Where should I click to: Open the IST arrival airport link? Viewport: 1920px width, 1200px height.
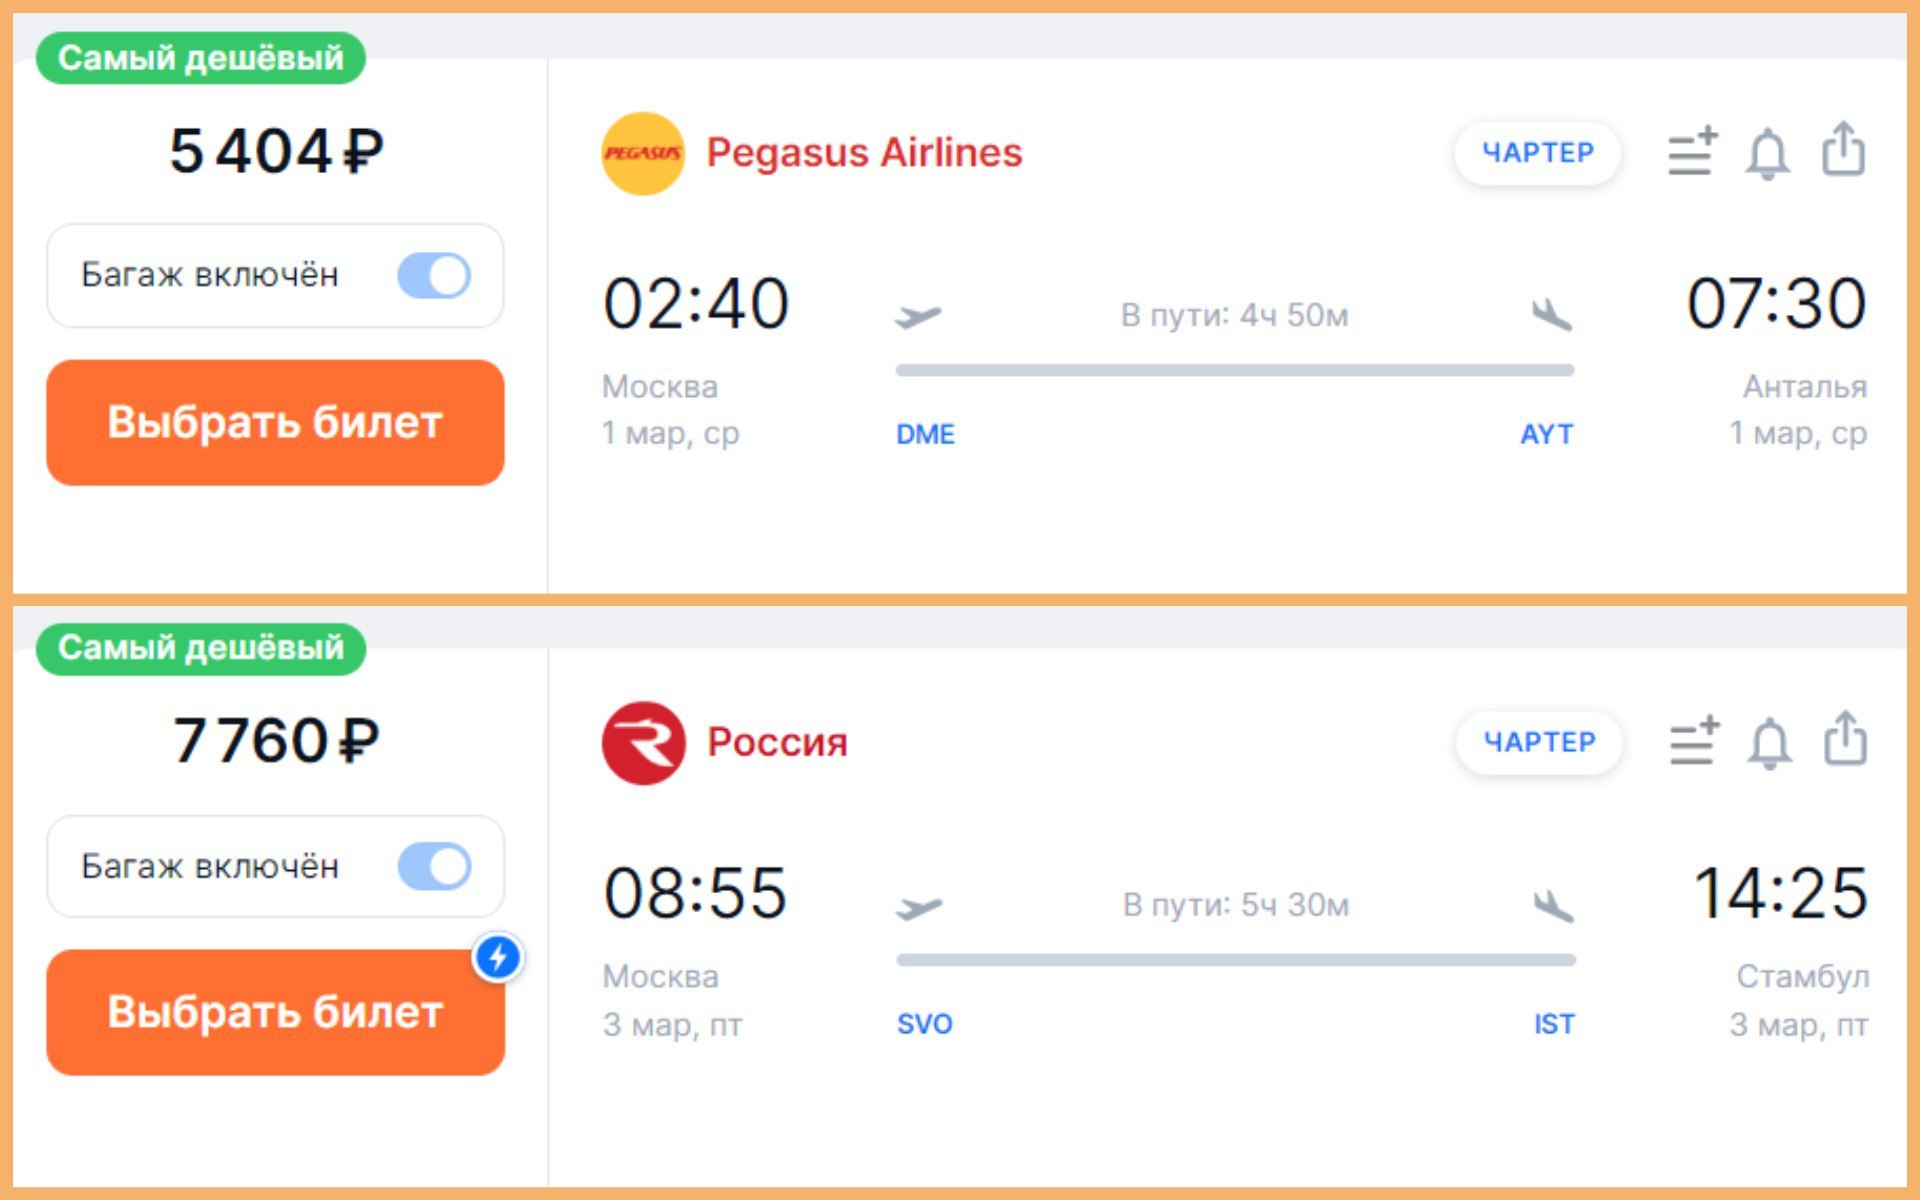1554,1024
